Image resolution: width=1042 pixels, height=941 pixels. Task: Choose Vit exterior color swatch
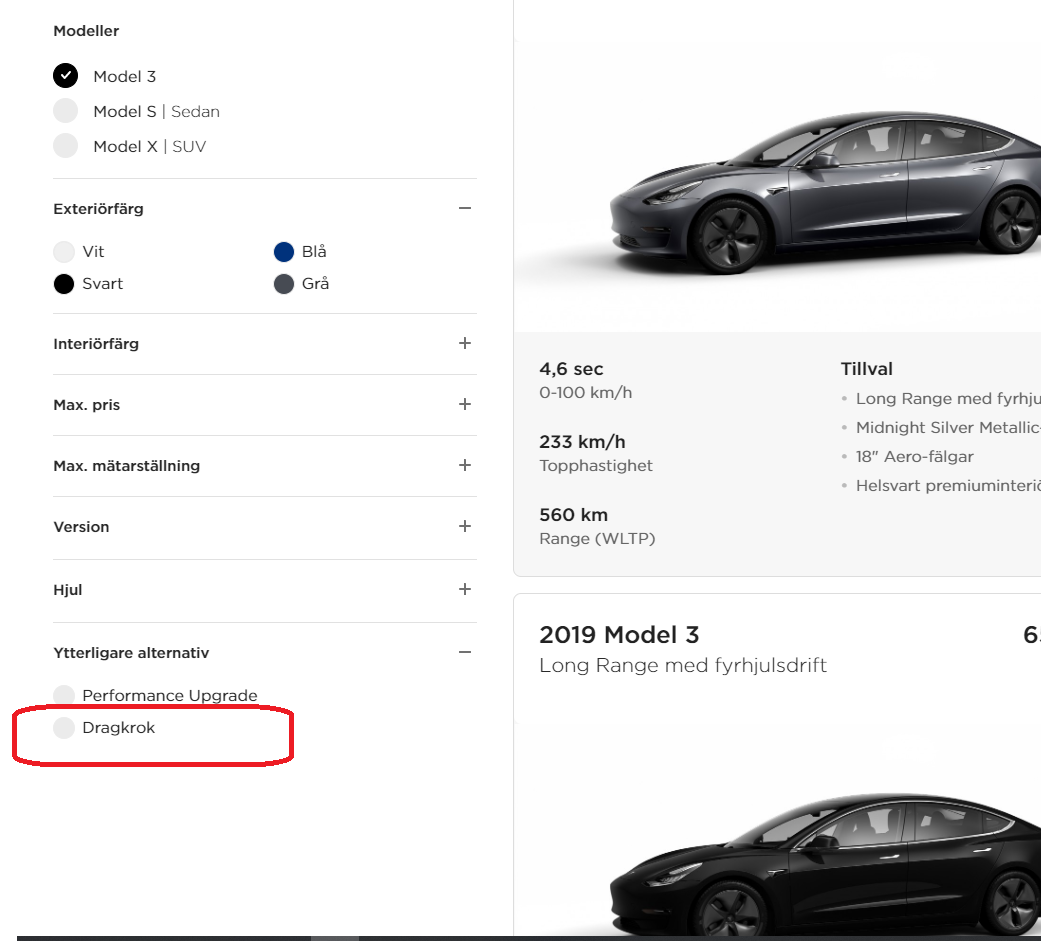click(x=64, y=252)
